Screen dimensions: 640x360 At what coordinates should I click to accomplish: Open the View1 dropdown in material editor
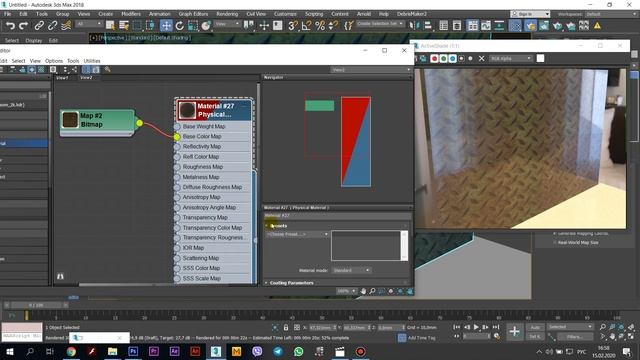(x=371, y=70)
